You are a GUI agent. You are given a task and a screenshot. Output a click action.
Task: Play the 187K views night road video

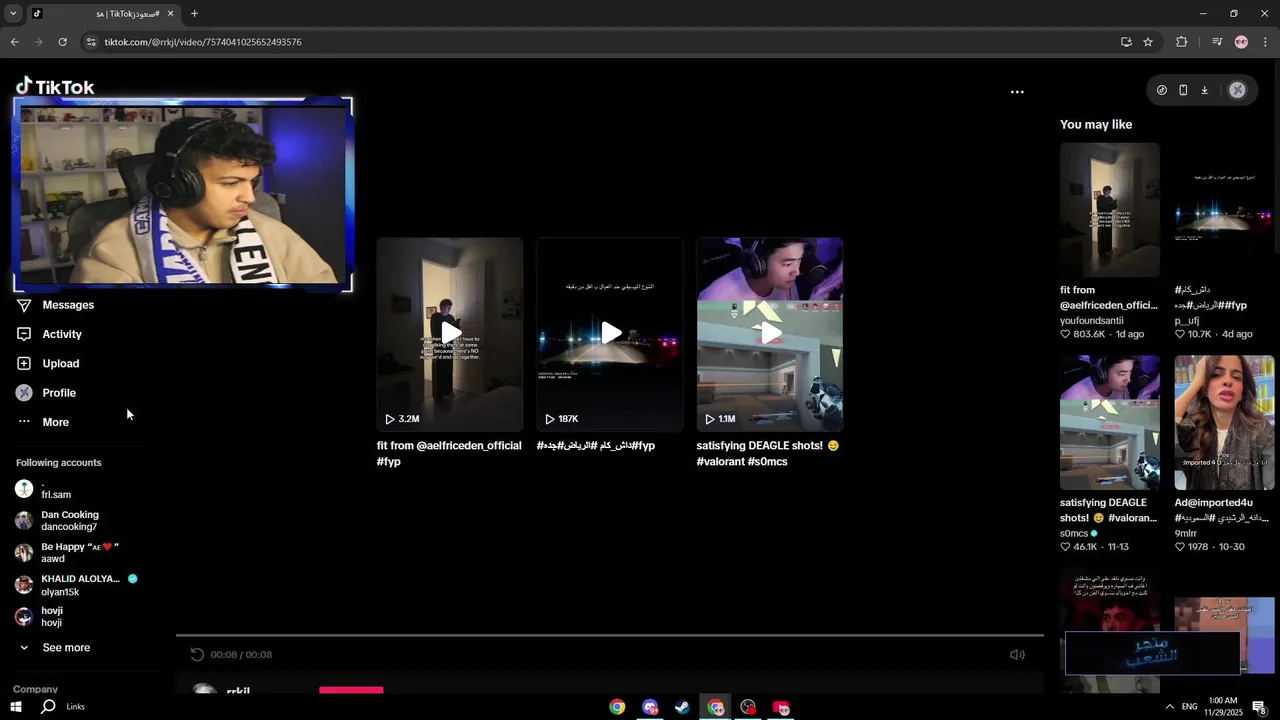610,334
